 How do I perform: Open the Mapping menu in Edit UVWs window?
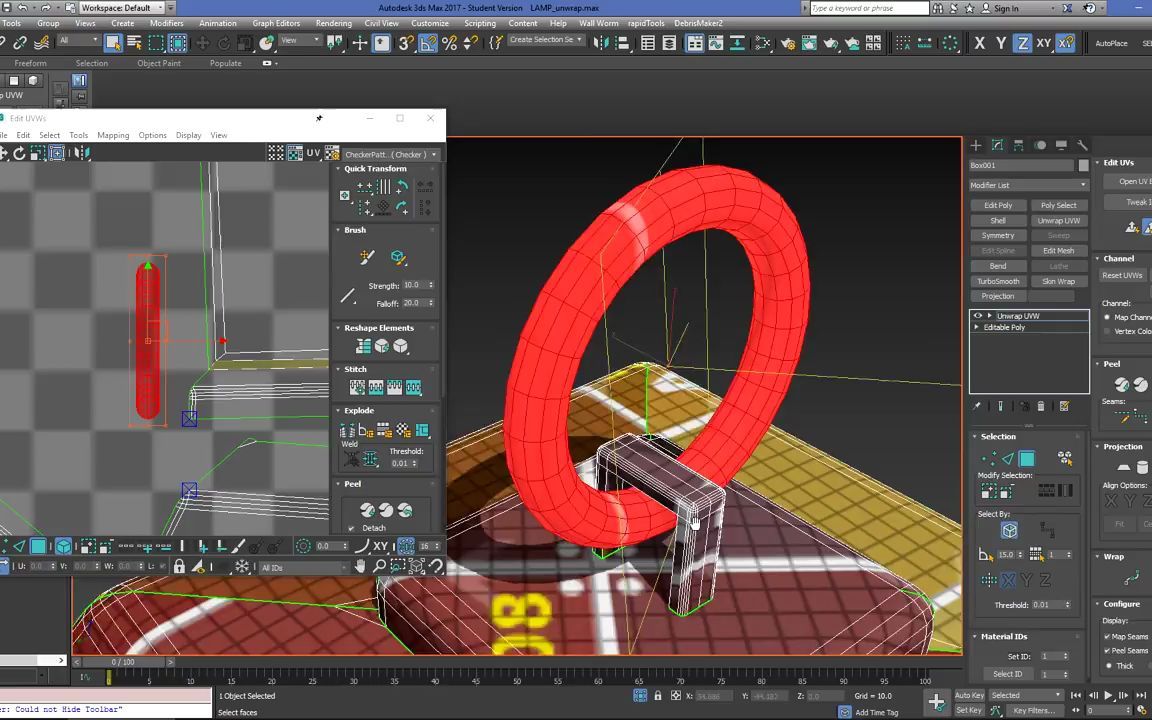point(112,135)
